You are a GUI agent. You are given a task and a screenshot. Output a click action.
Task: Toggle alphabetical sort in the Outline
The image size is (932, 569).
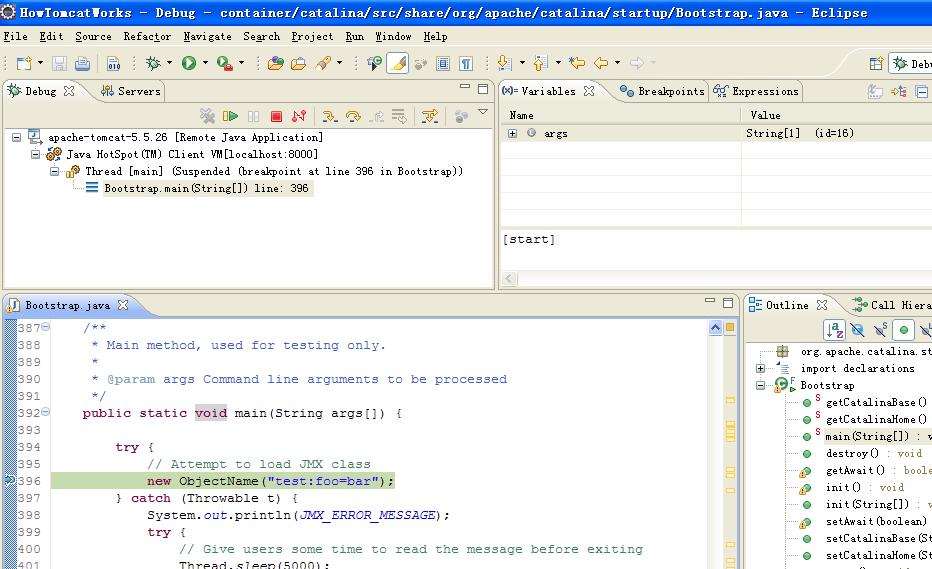click(835, 330)
